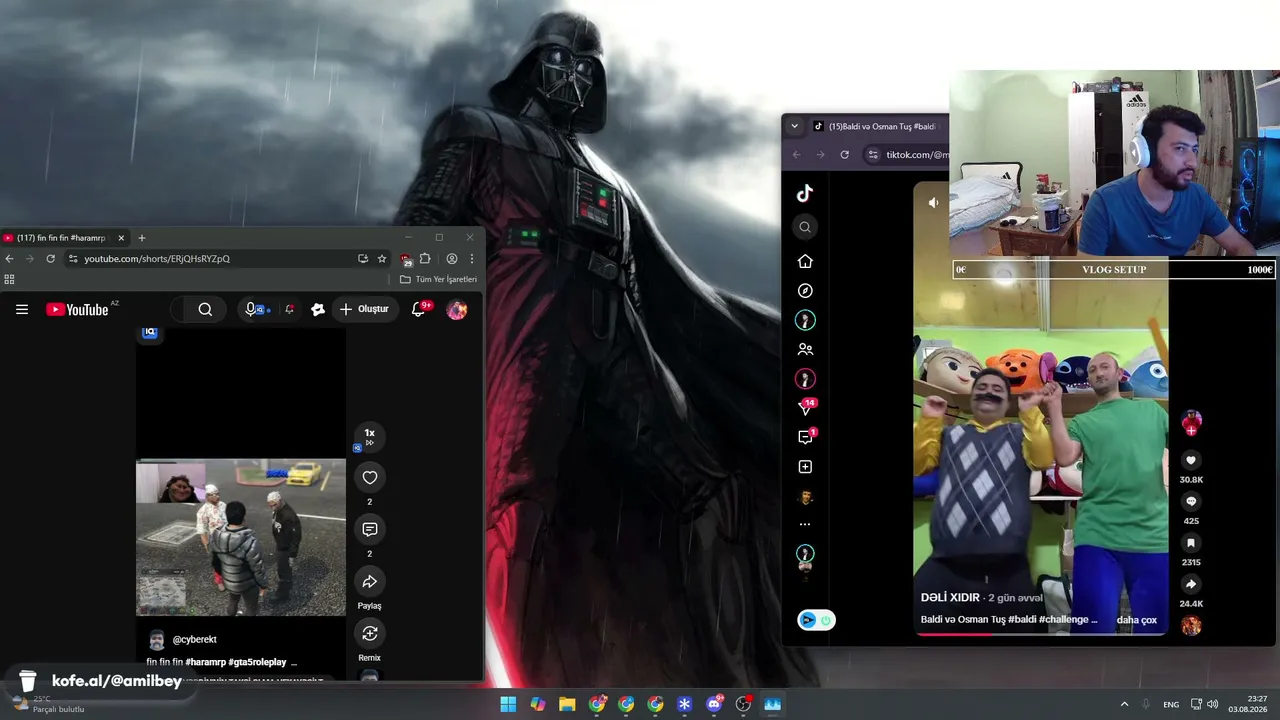Go to TikTok For You home icon
Viewport: 1280px width, 720px height.
805,261
